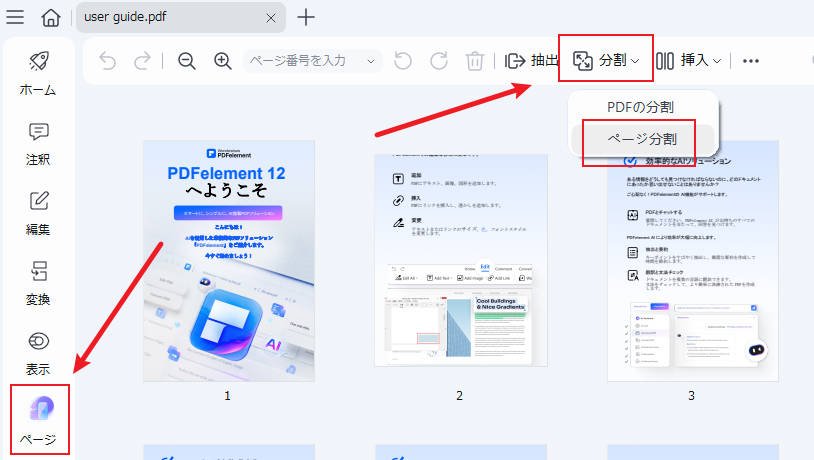The height and width of the screenshot is (460, 814).
Task: Select page 2 thumbnail
Action: [460, 260]
